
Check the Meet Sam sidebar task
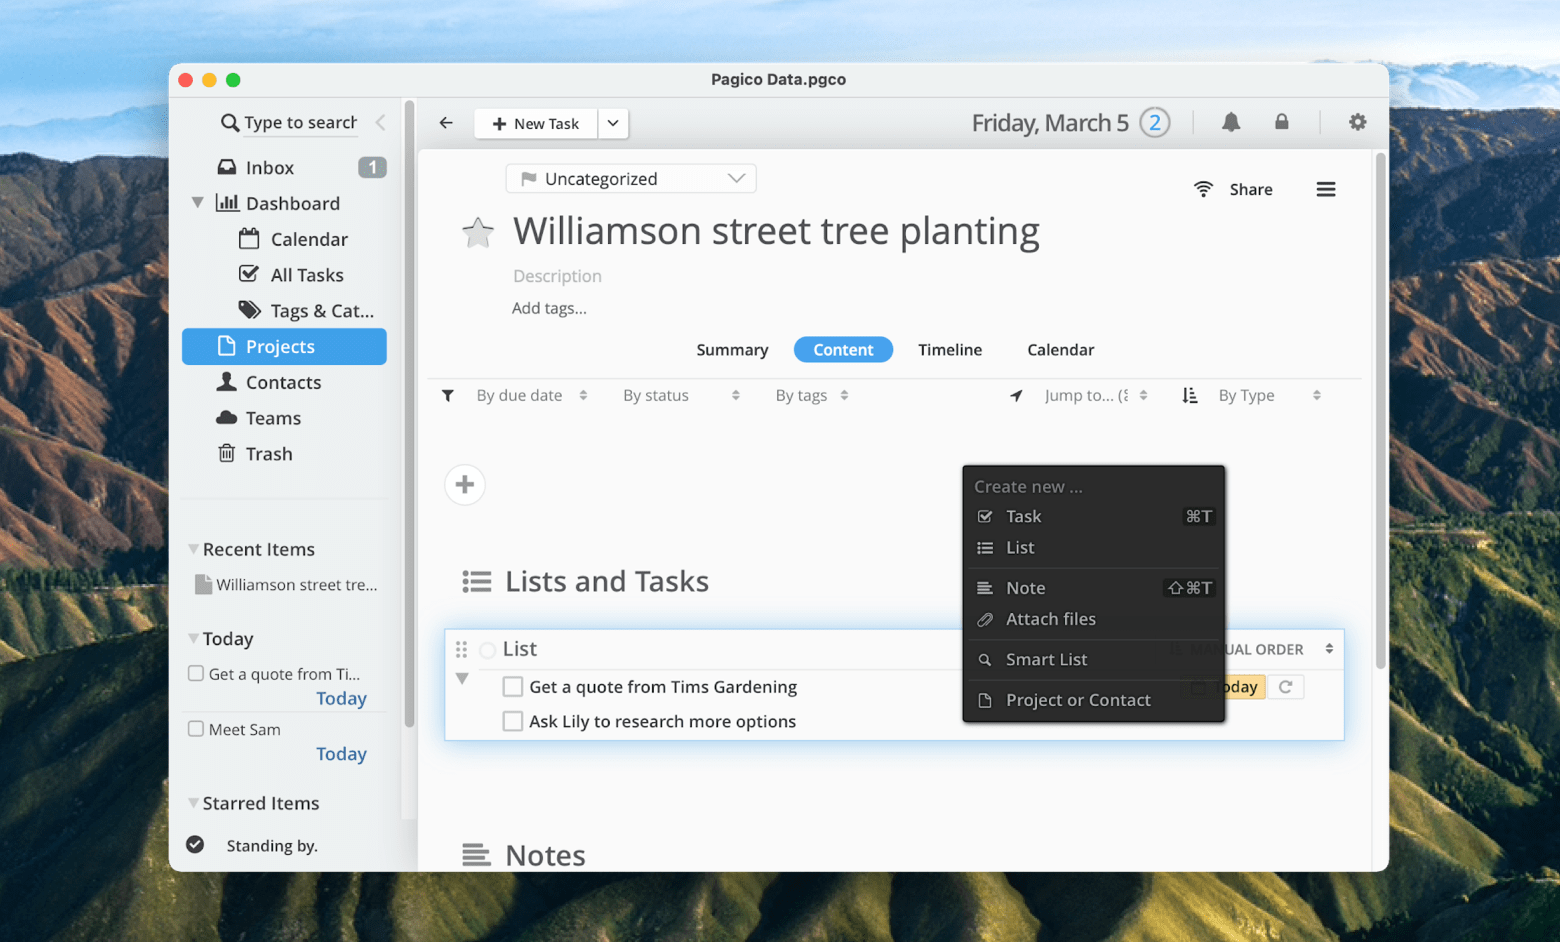196,729
